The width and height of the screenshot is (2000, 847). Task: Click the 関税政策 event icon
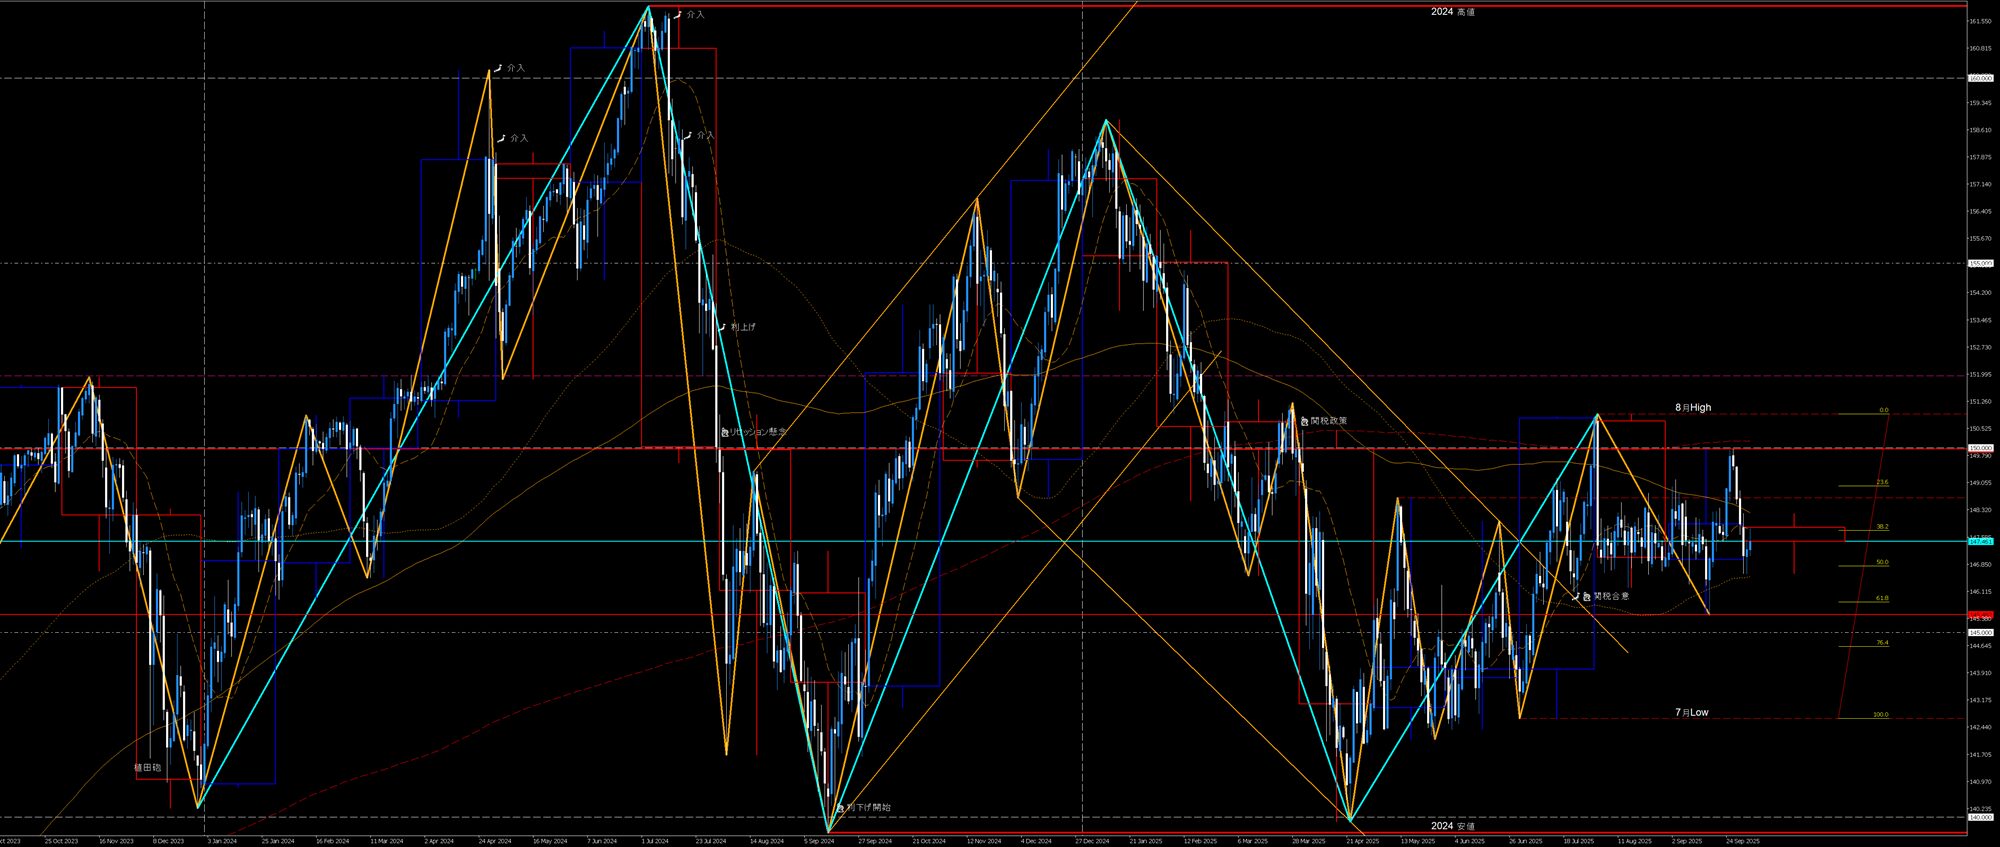point(1304,421)
